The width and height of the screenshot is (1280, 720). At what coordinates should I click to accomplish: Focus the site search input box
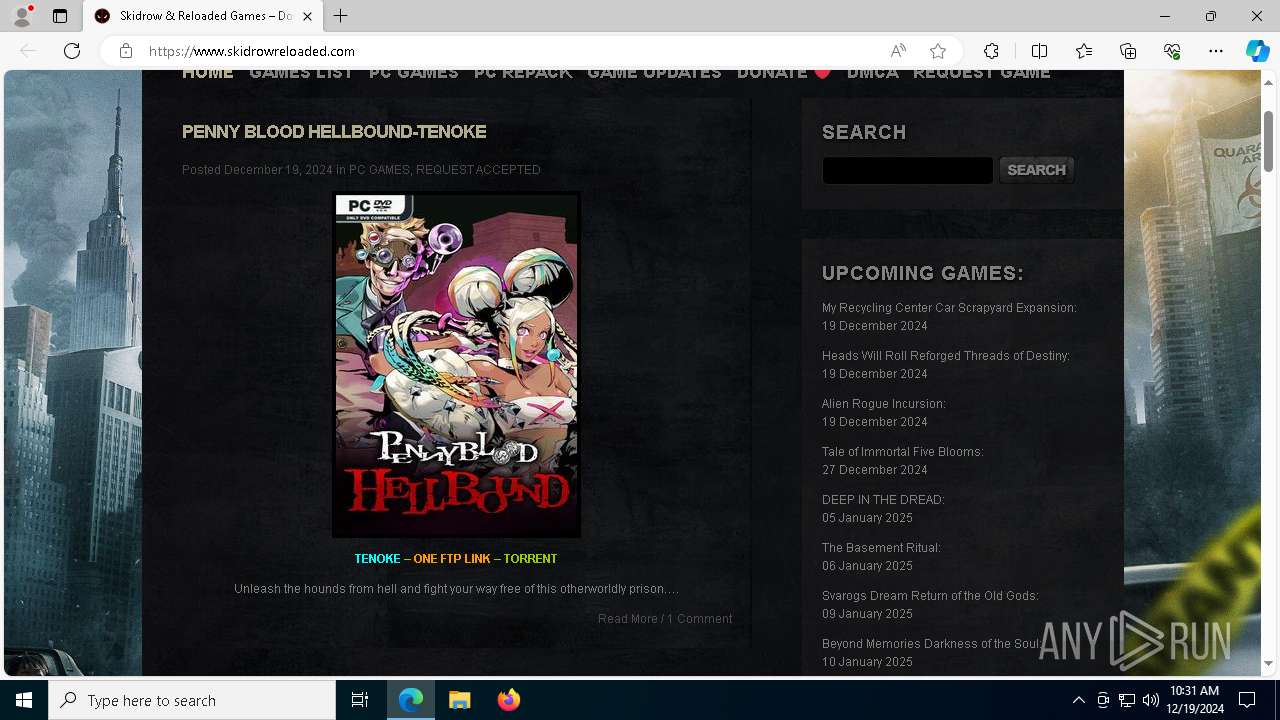coord(907,170)
